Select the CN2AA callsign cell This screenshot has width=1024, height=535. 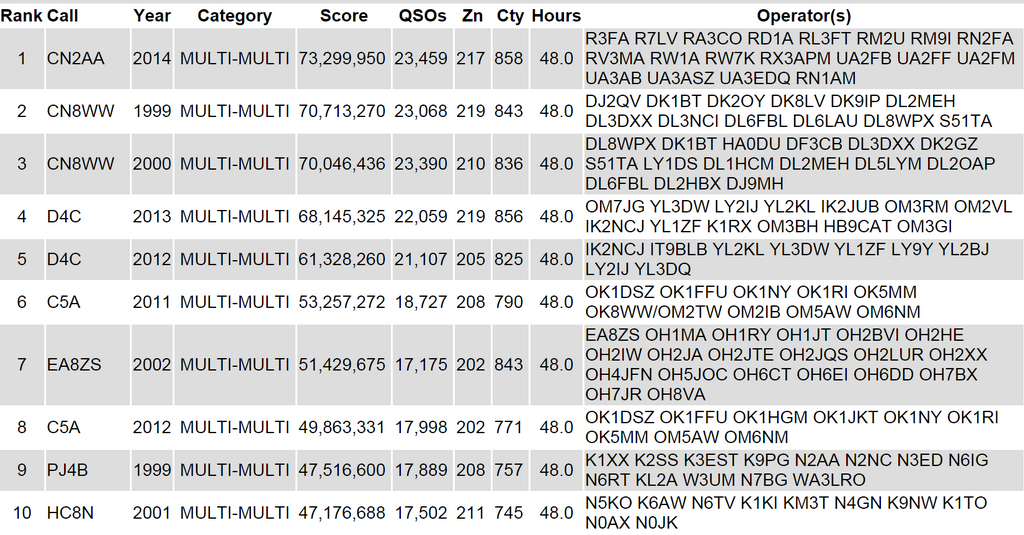(x=75, y=59)
